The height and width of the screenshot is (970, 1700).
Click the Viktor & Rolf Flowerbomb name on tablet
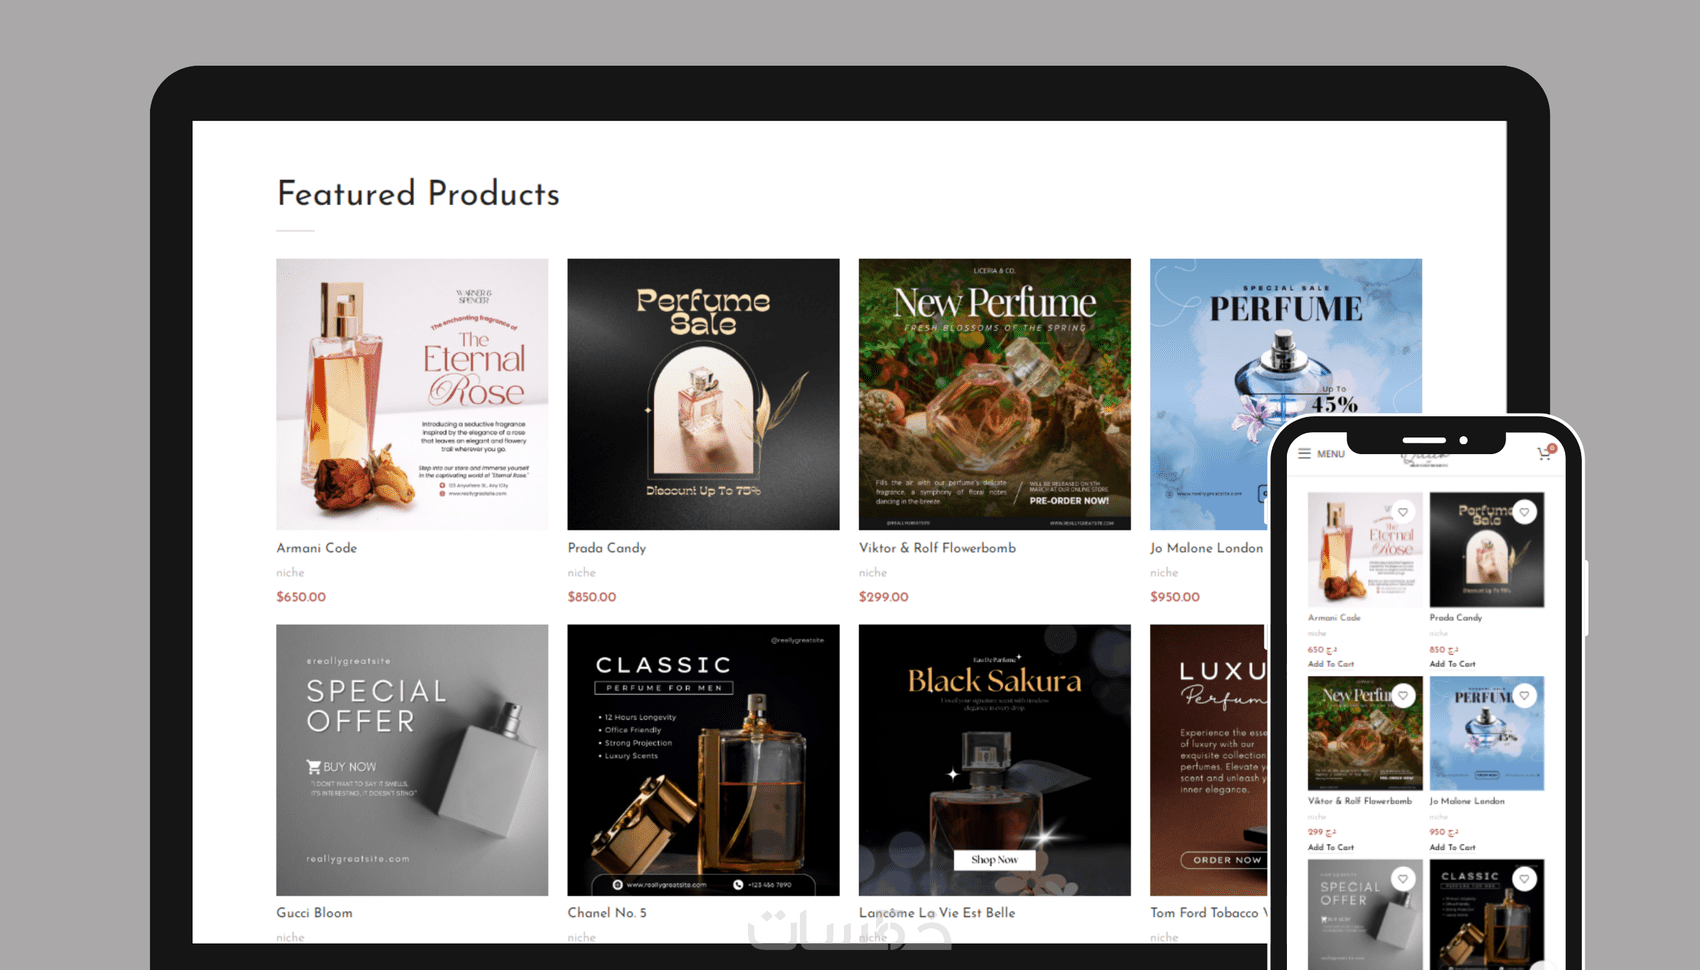937,548
